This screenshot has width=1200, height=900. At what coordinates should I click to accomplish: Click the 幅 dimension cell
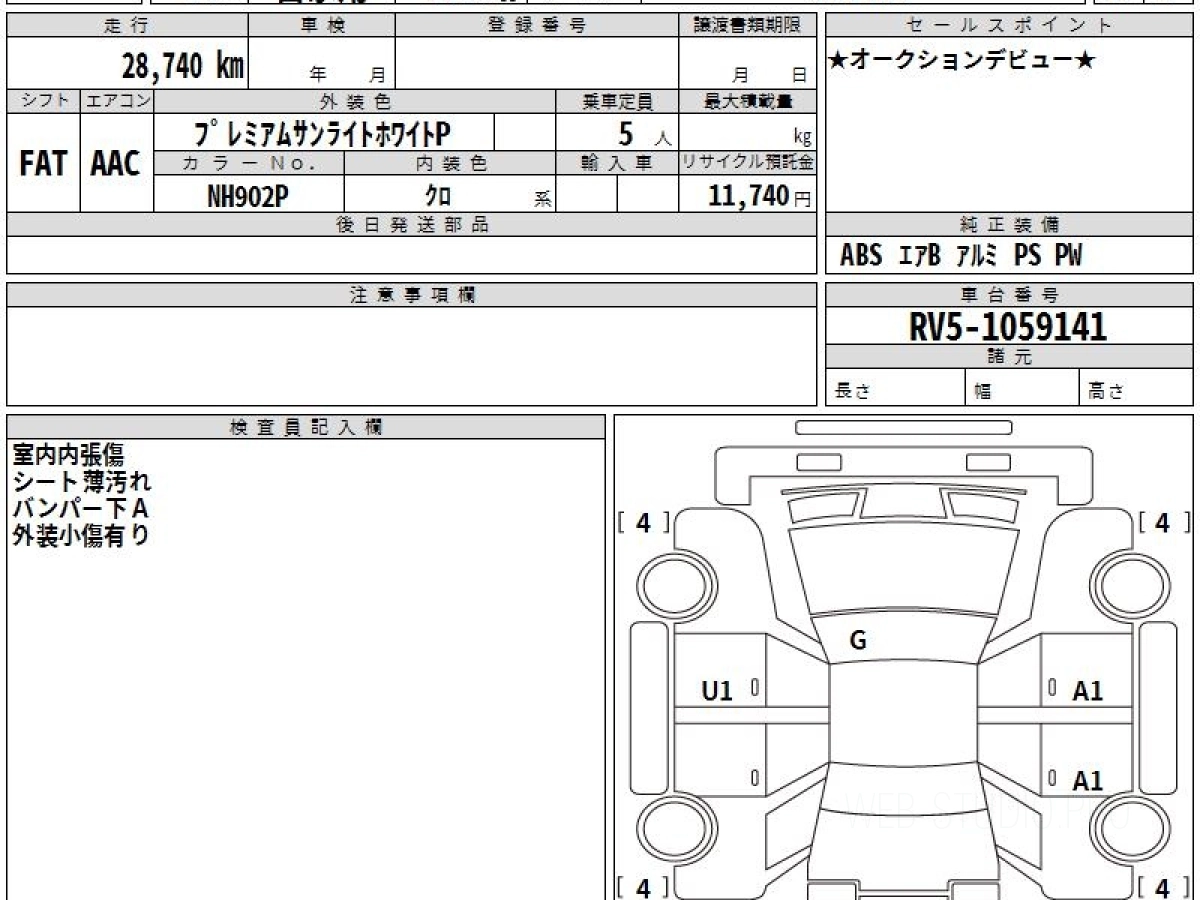(1022, 388)
